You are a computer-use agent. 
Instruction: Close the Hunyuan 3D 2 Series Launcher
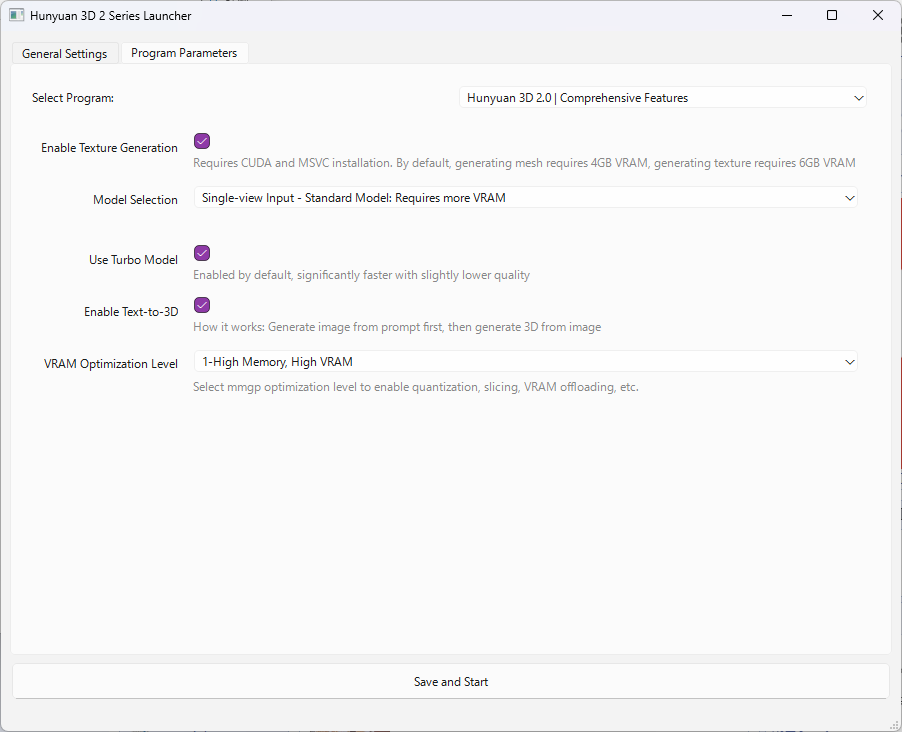(877, 16)
